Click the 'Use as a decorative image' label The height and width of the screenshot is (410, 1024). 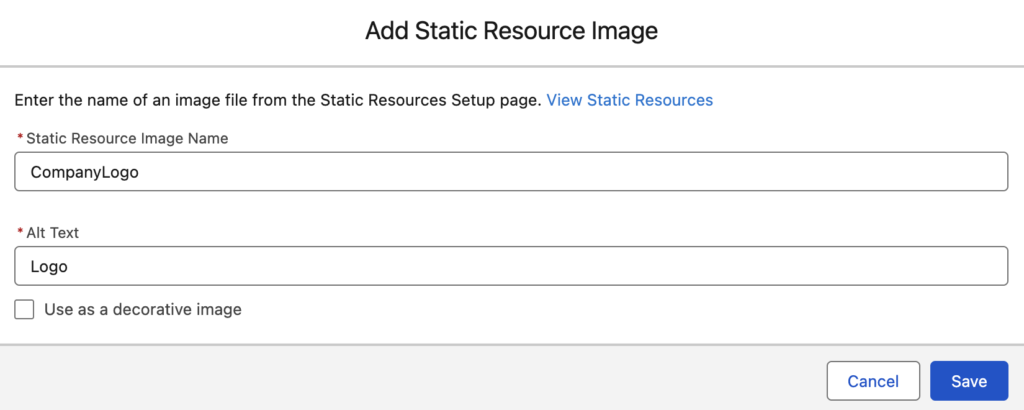(143, 309)
